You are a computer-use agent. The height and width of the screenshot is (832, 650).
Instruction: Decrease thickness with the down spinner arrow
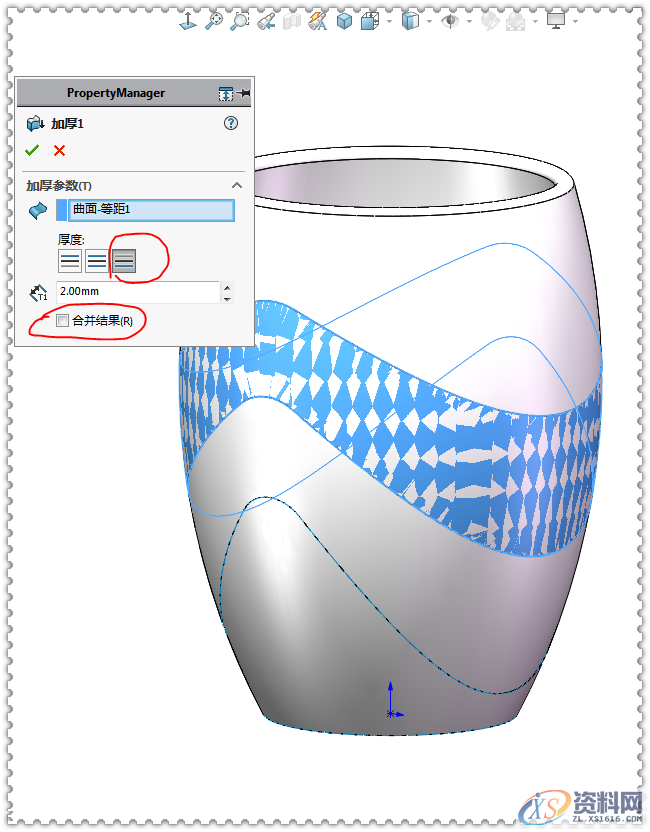point(228,299)
